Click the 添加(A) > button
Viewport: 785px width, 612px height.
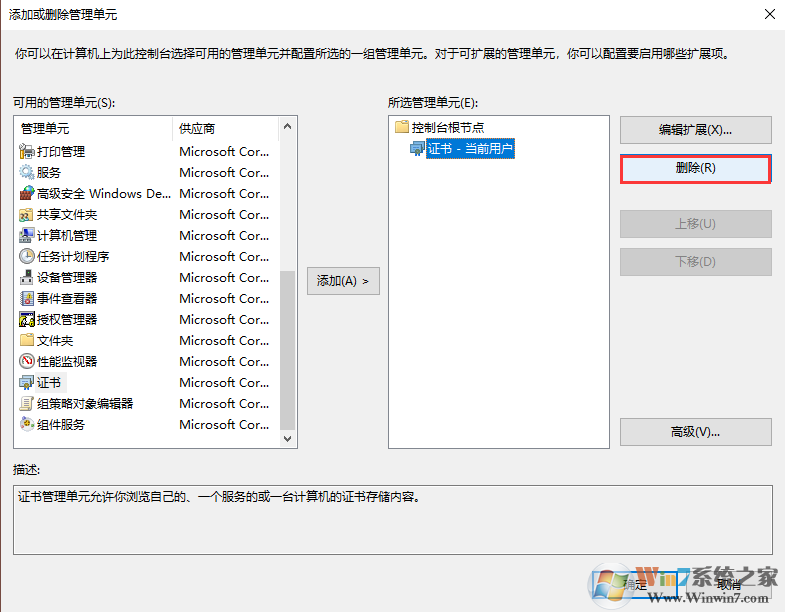[x=343, y=281]
